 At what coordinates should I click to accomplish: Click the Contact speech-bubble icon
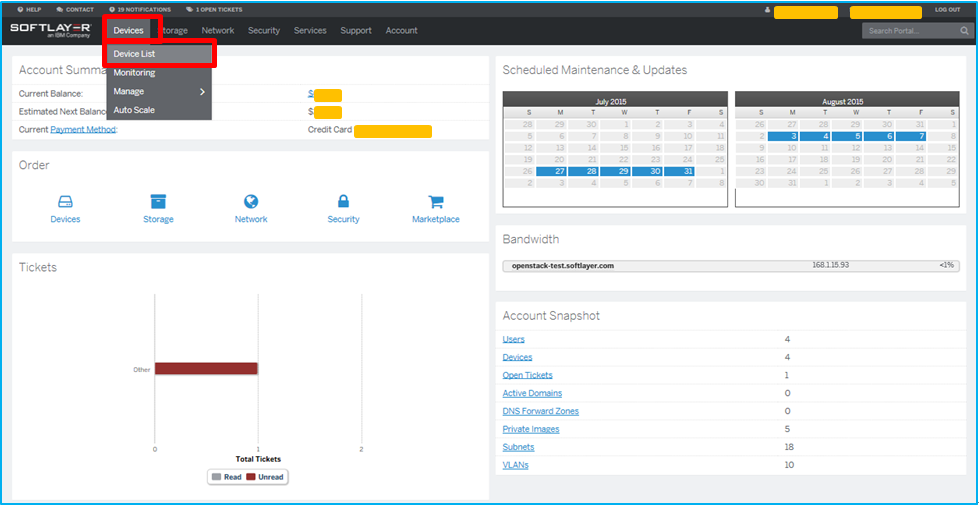(x=59, y=10)
